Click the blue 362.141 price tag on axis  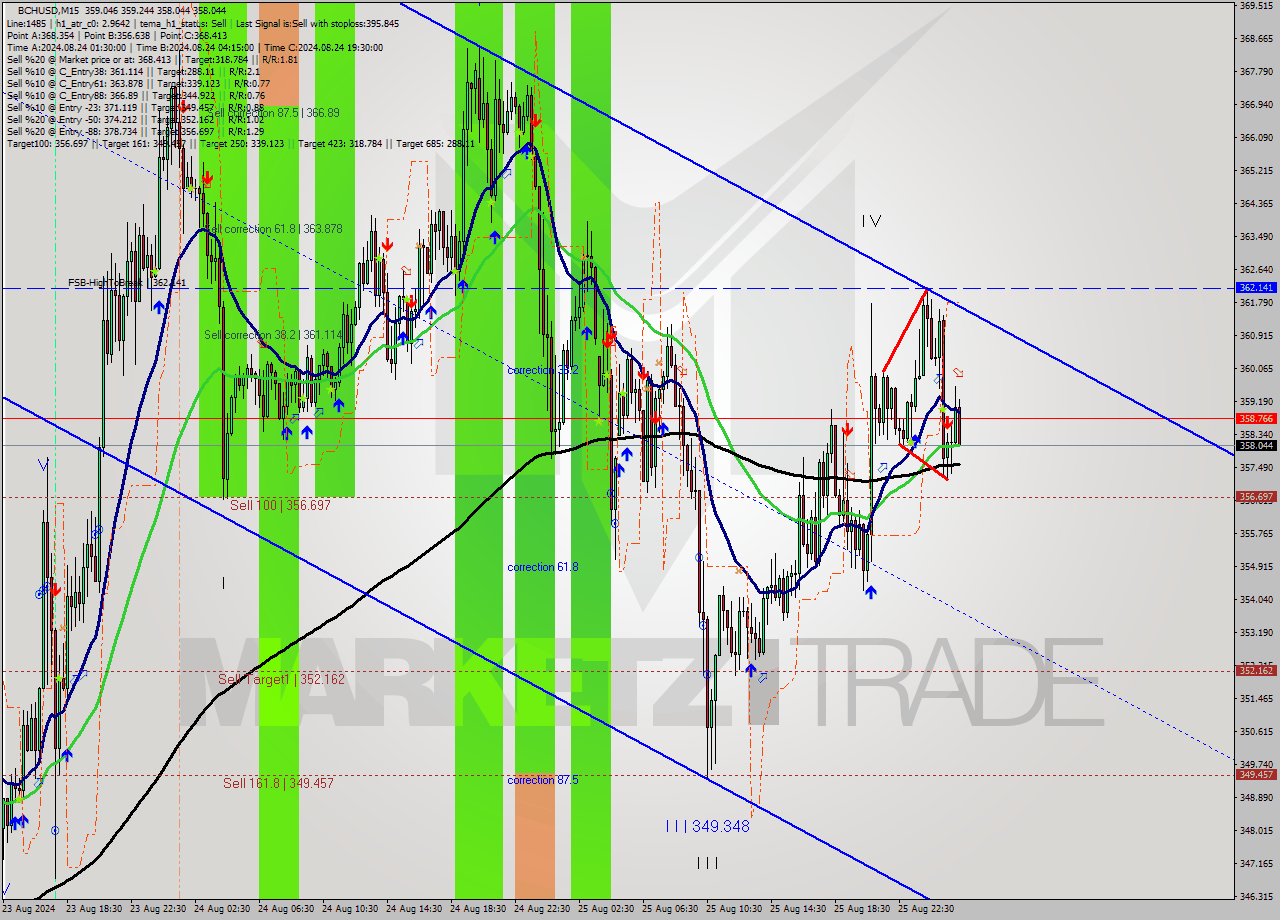1256,287
